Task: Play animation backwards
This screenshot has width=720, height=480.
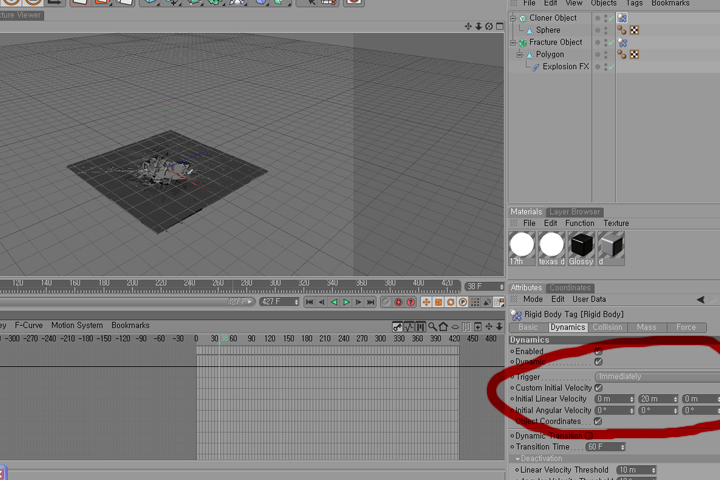Action: point(334,302)
